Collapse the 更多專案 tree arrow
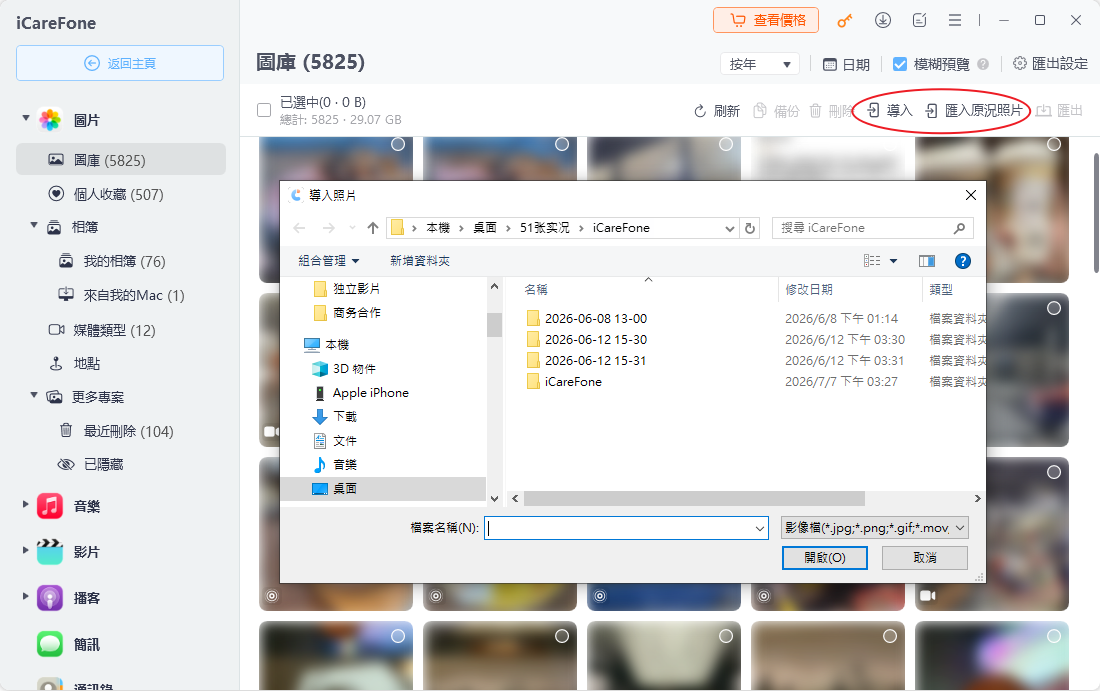Image resolution: width=1100 pixels, height=691 pixels. (x=34, y=395)
